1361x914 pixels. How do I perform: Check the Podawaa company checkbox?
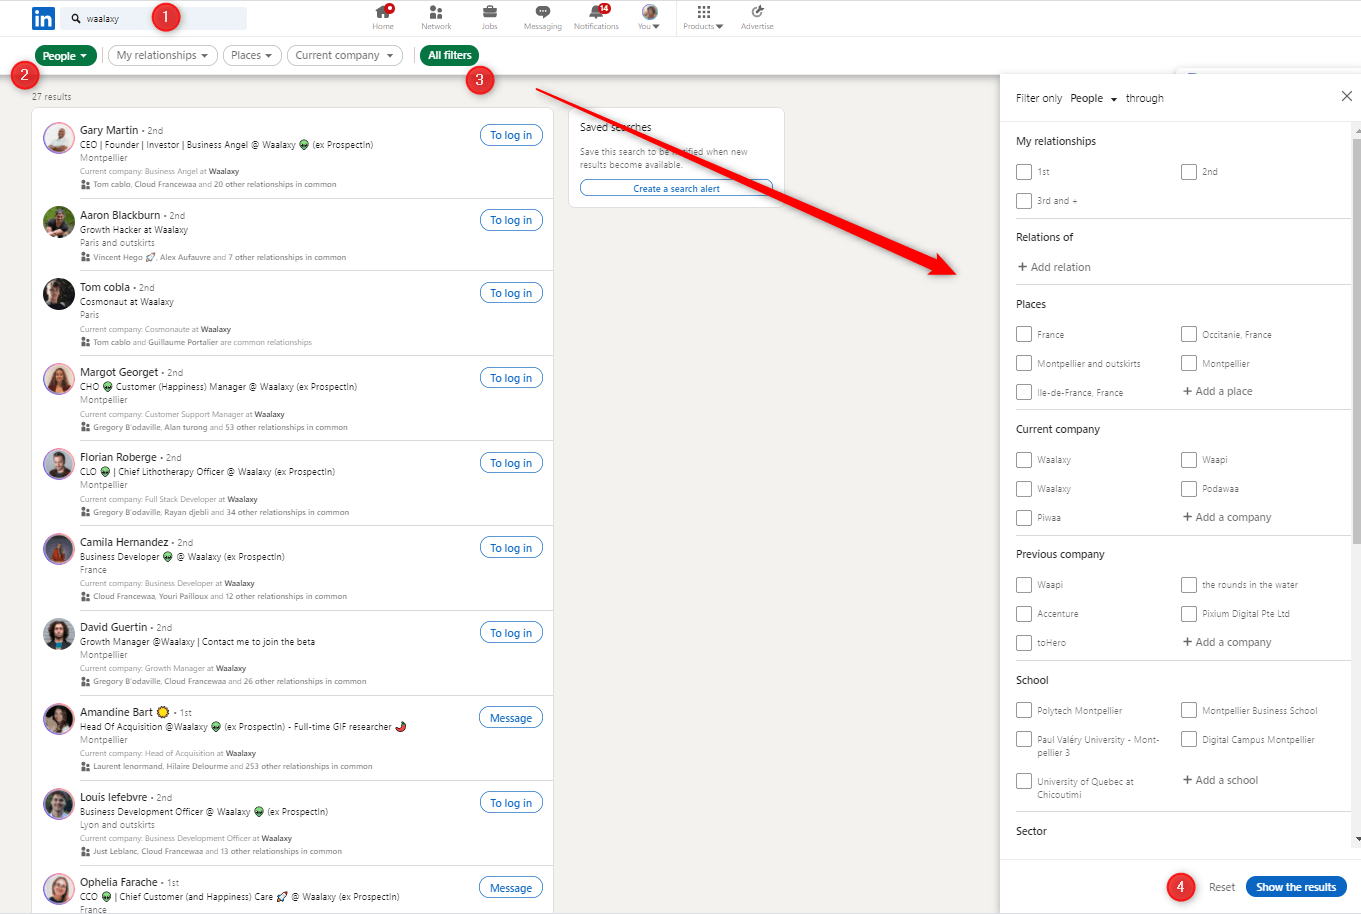tap(1189, 489)
